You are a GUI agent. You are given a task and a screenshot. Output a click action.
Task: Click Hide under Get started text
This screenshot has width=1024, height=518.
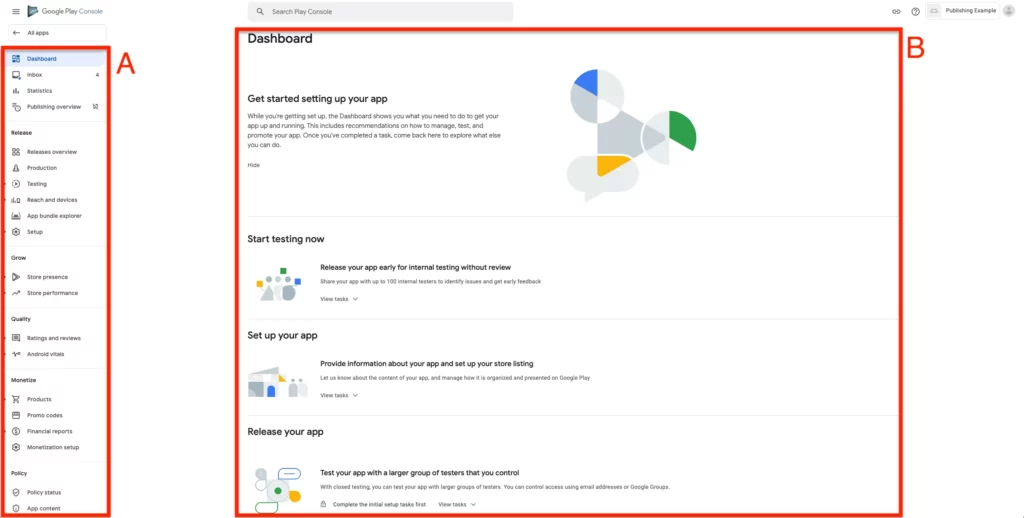pyautogui.click(x=253, y=165)
